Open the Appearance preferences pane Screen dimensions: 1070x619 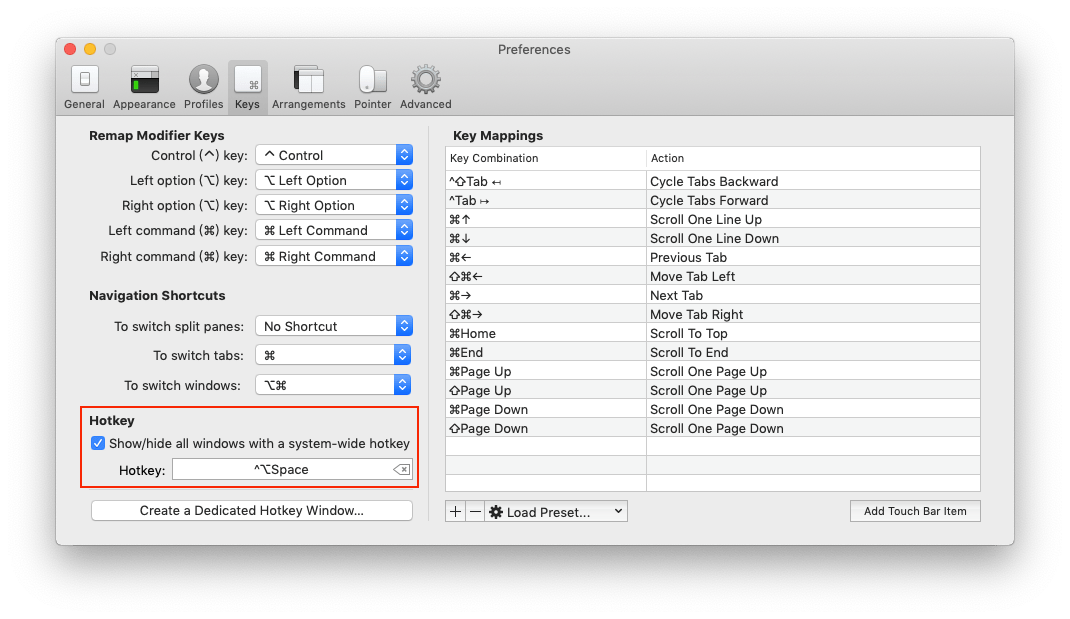coord(144,87)
